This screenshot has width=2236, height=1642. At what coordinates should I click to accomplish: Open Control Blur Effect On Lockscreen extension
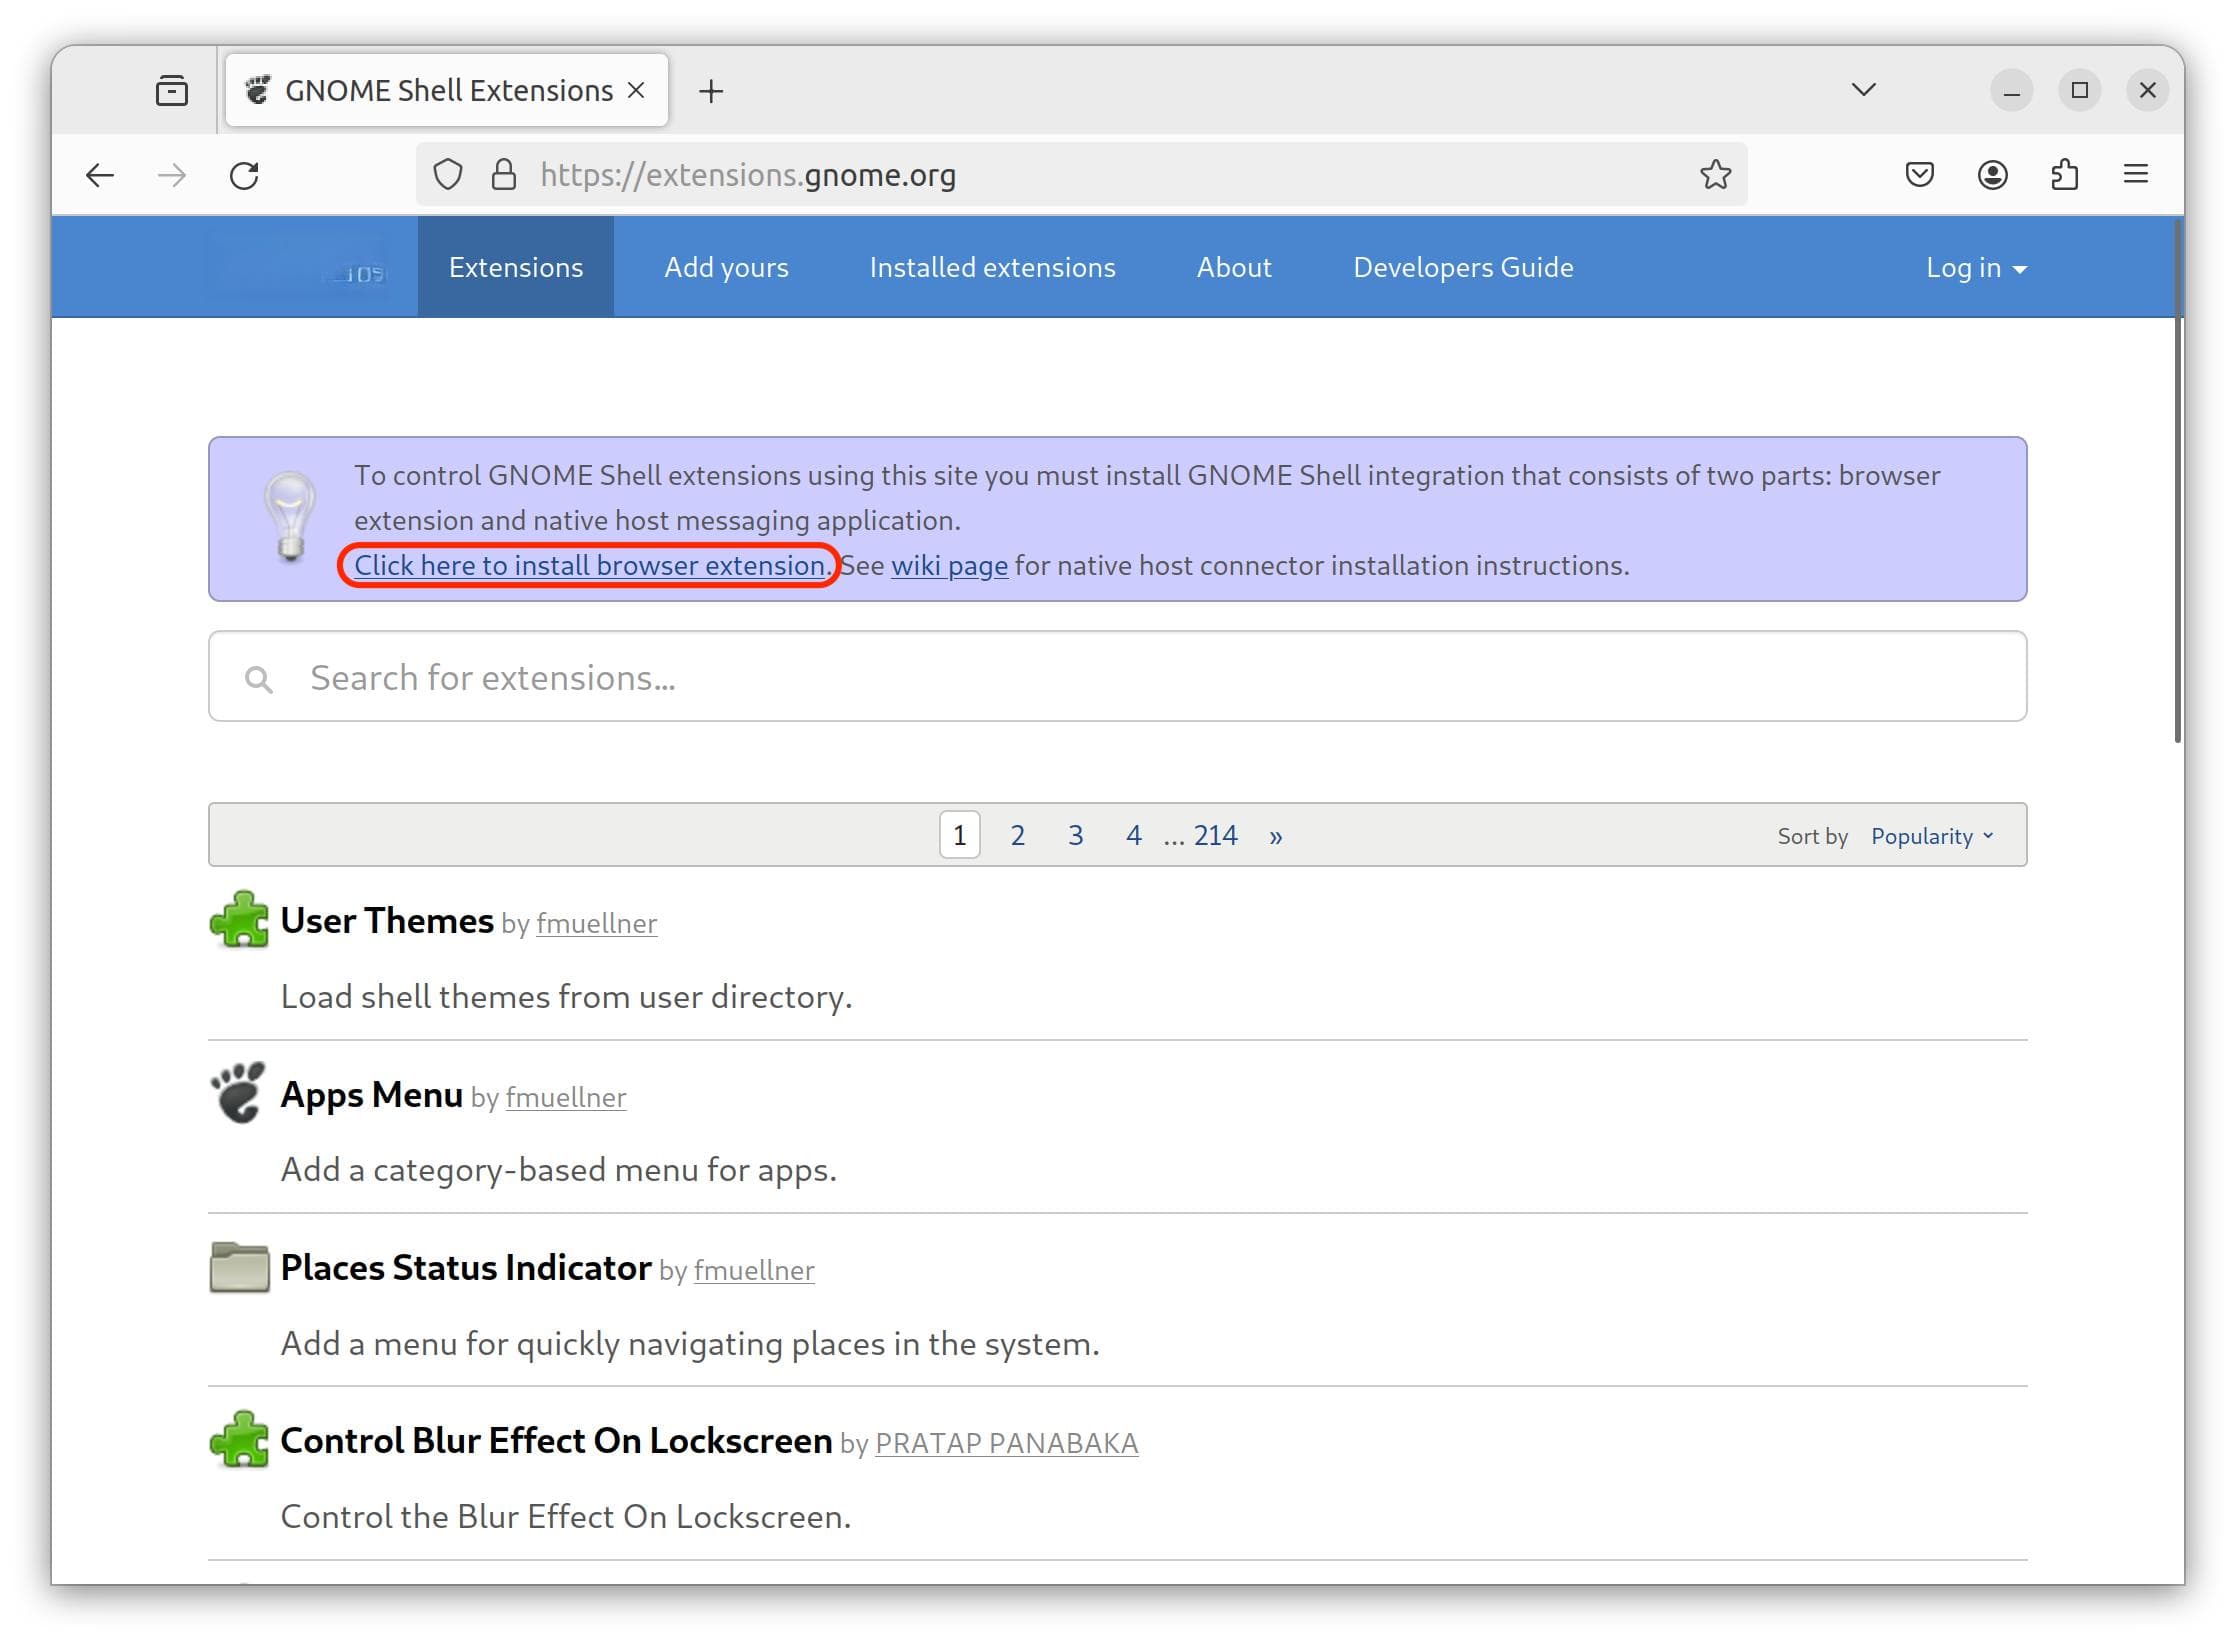tap(556, 1440)
